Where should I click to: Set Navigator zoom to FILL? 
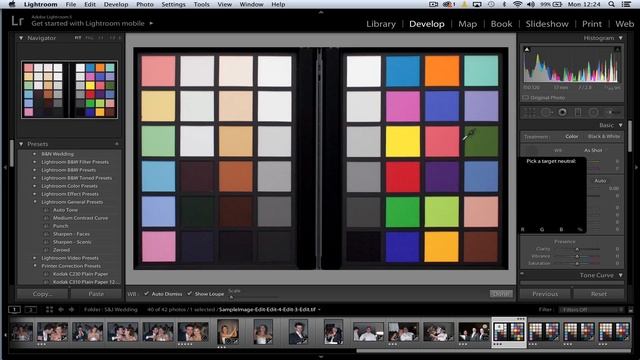point(89,38)
